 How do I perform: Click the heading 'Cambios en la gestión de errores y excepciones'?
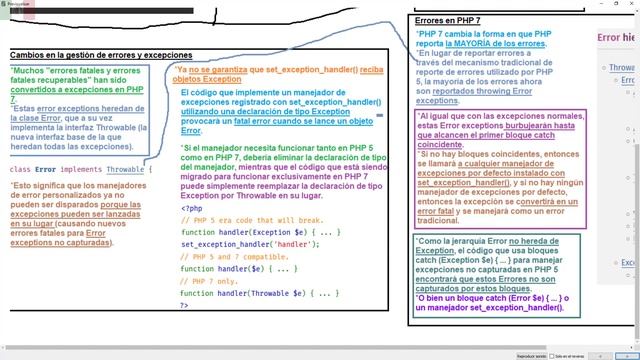(101, 55)
